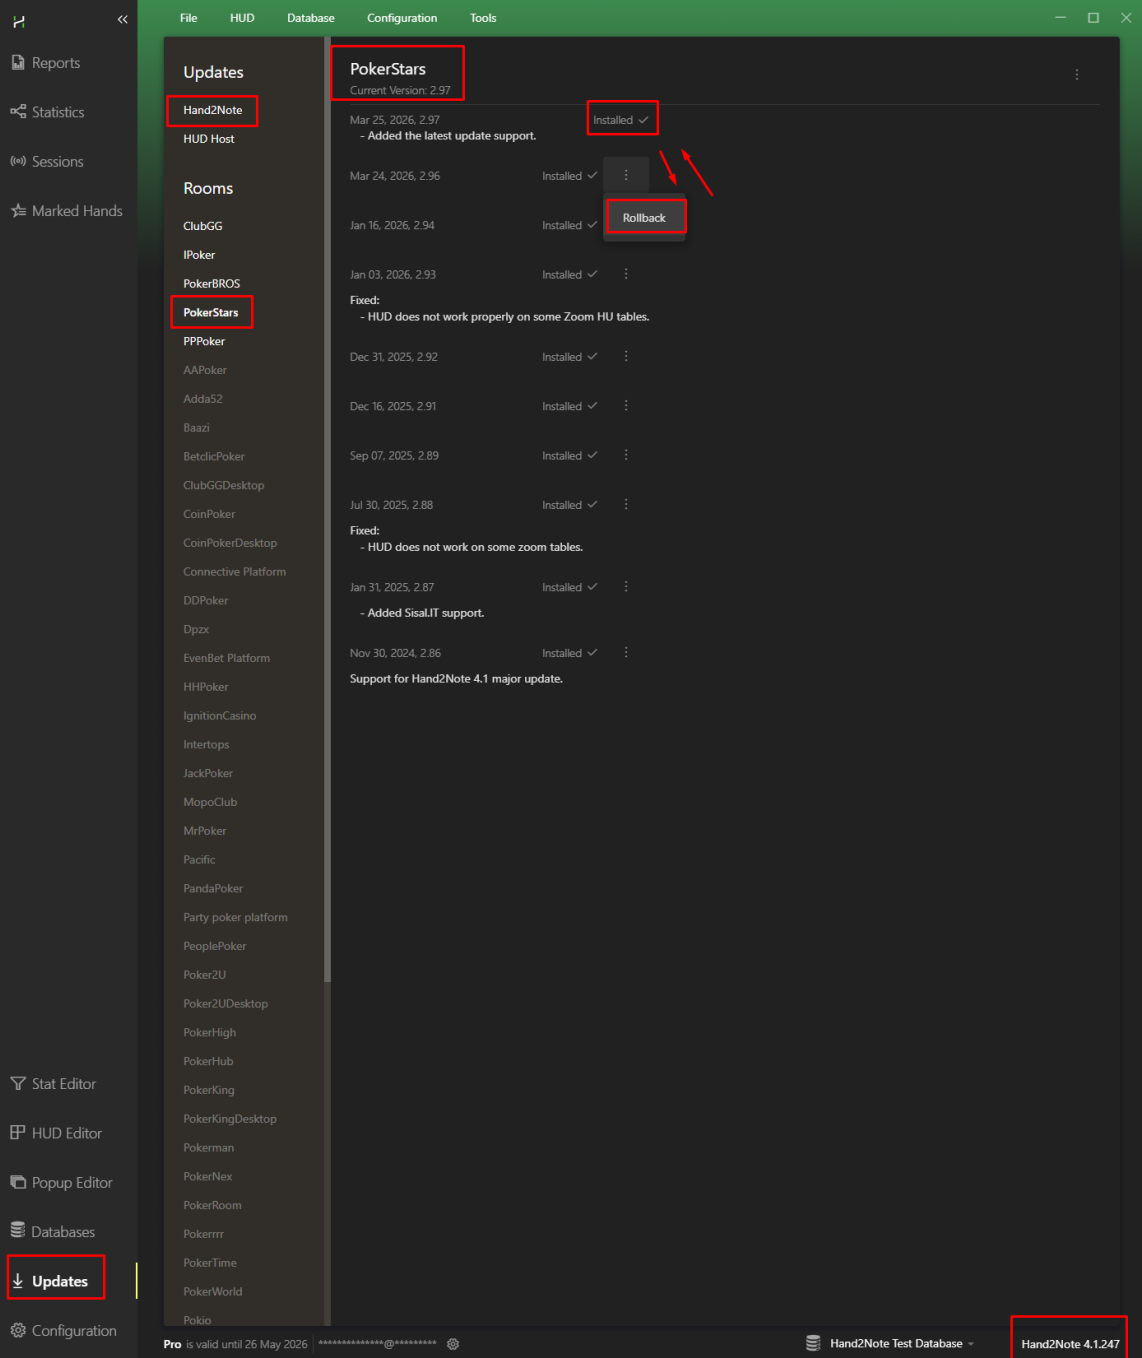The image size is (1142, 1358).
Task: Click the rooms list vertical scrollbar
Action: (x=327, y=510)
